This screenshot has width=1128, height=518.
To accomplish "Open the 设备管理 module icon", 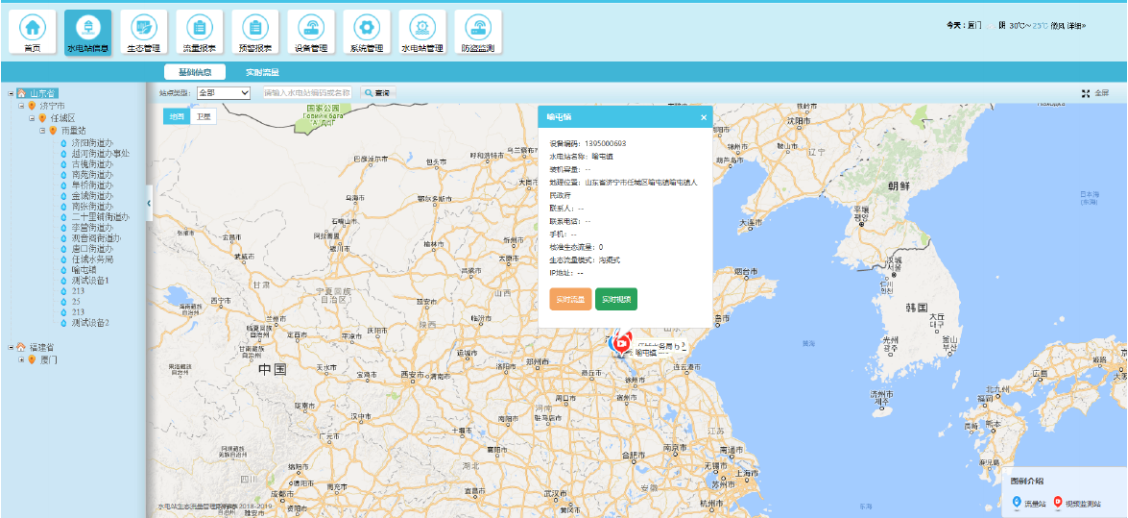I will pos(311,32).
